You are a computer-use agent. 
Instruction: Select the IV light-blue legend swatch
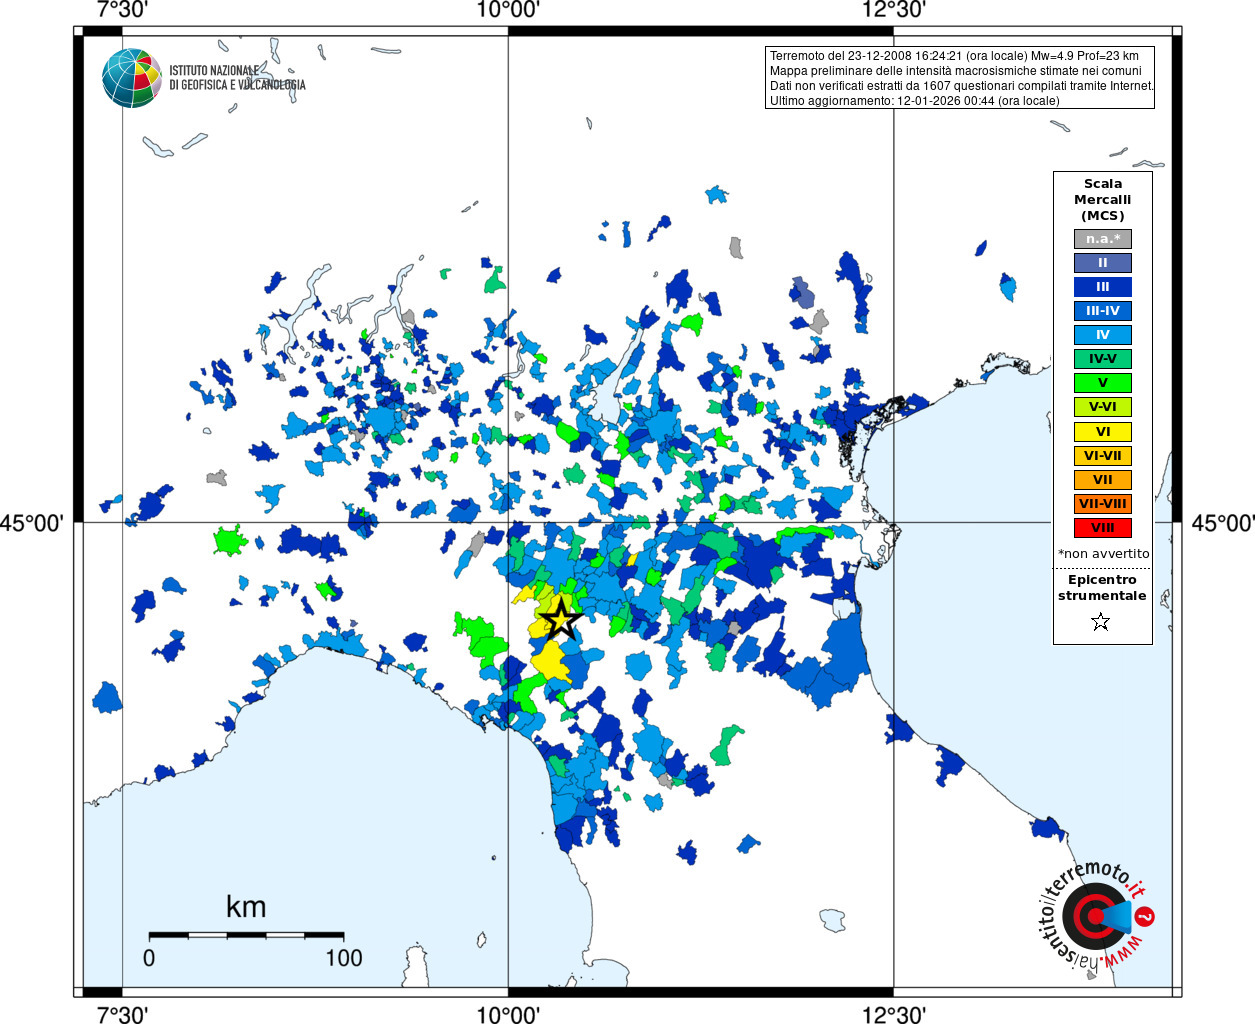[x=1103, y=335]
